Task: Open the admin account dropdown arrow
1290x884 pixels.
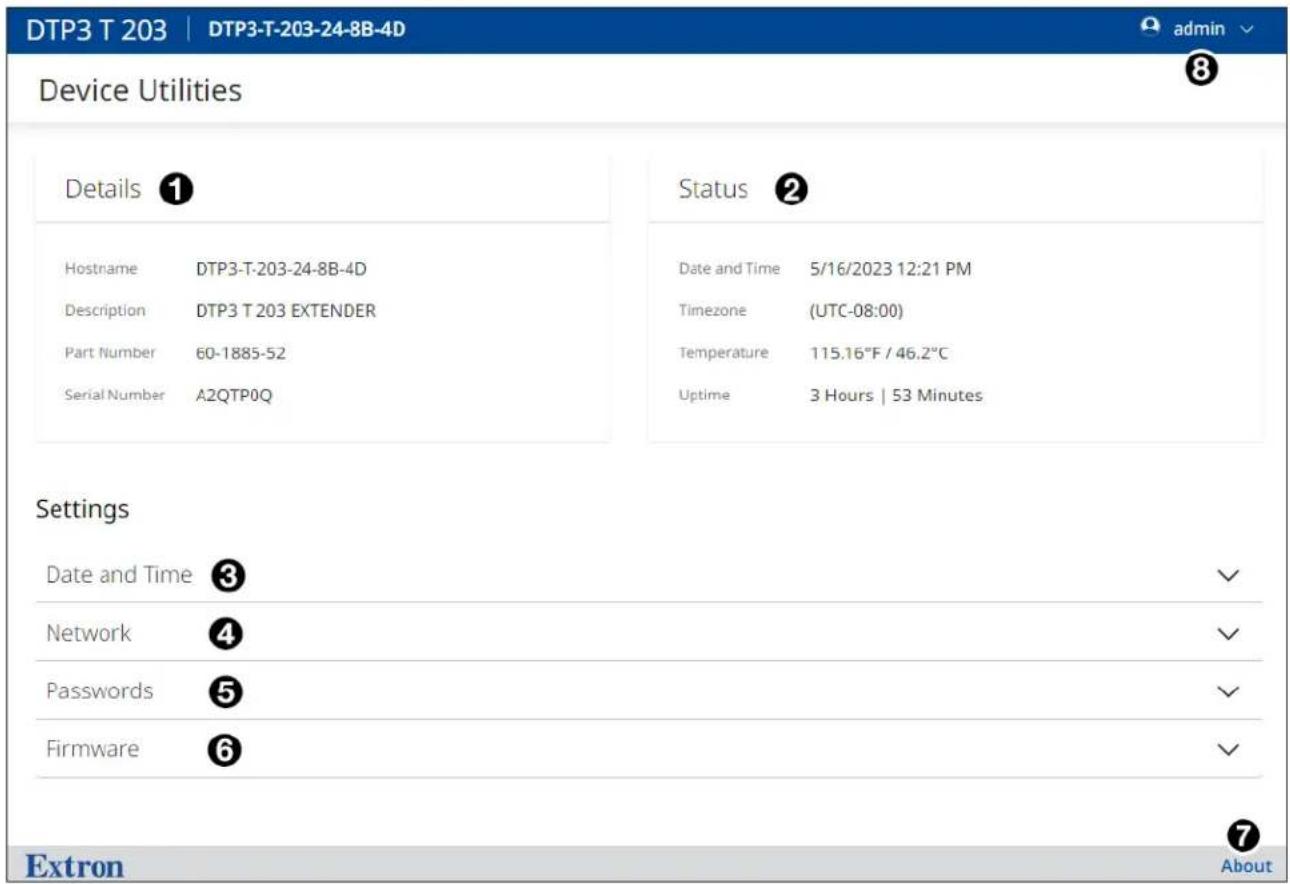Action: tap(1246, 30)
